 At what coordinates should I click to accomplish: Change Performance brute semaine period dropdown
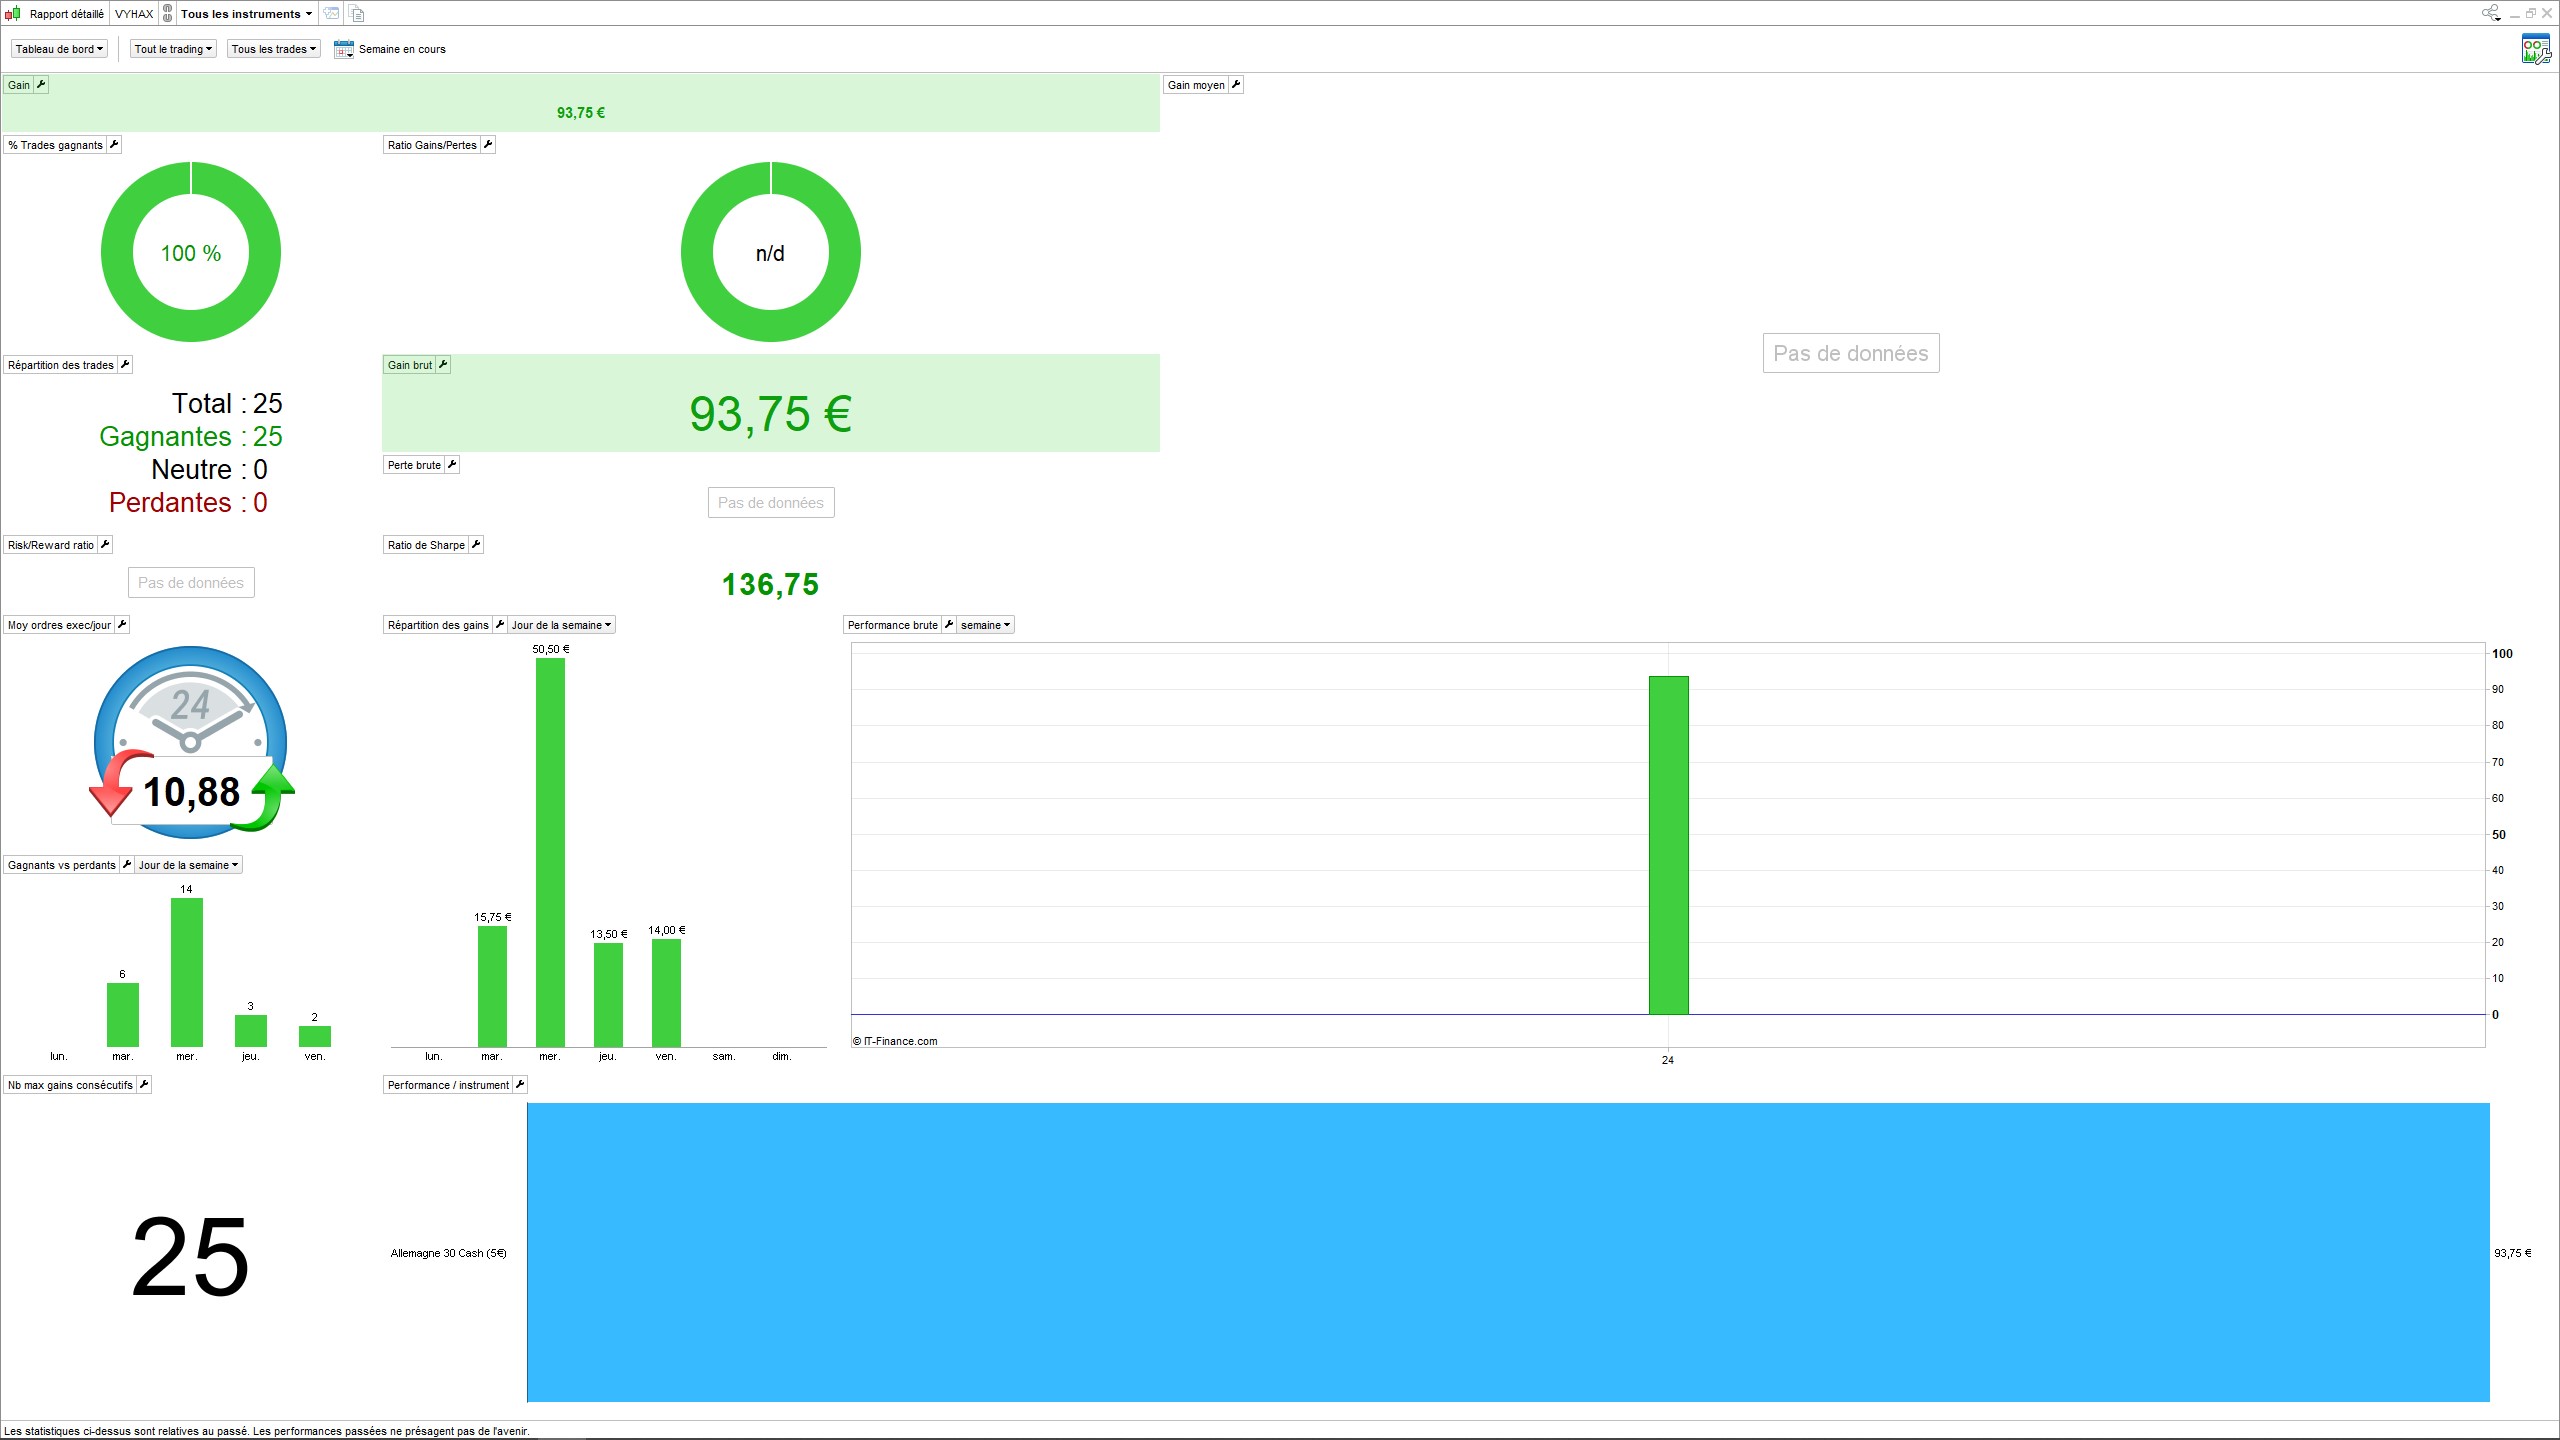pos(985,625)
